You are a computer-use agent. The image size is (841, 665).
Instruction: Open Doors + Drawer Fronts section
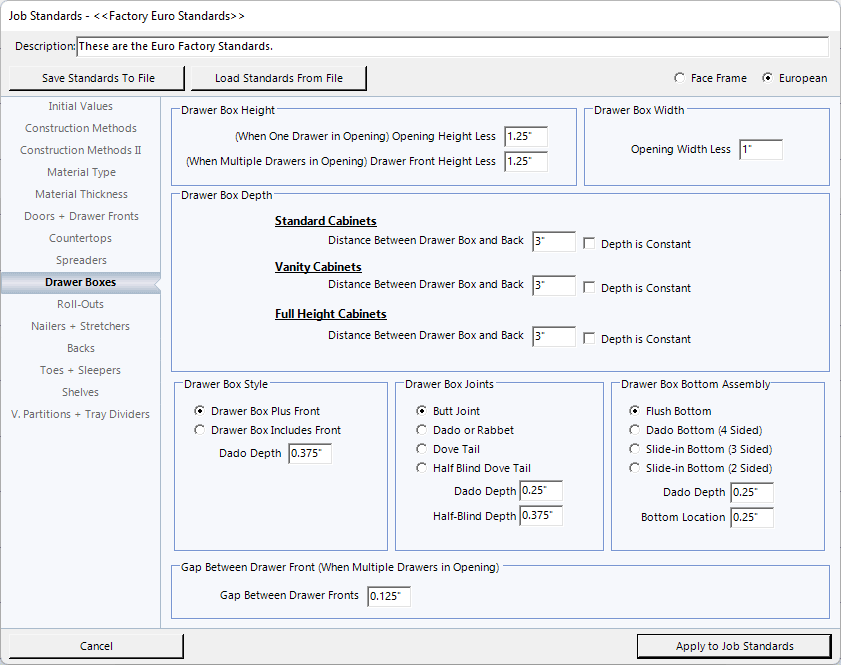(x=81, y=216)
